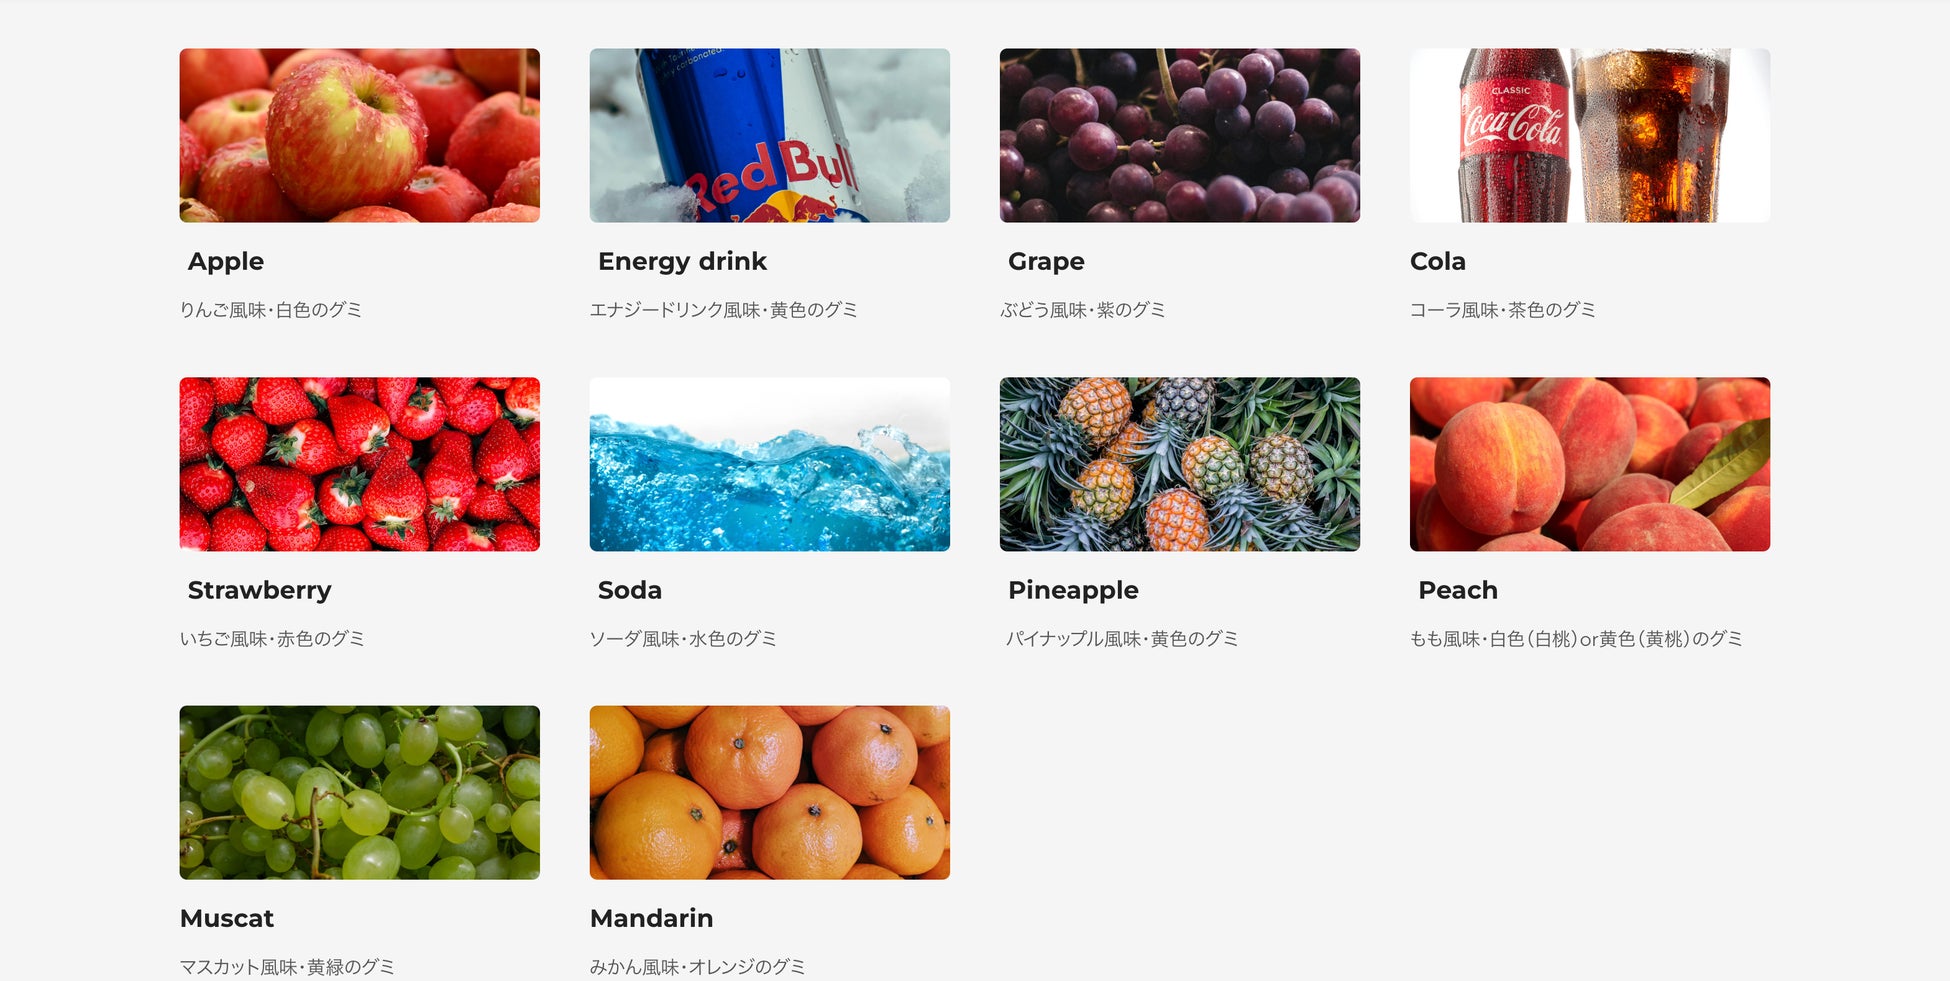Viewport: 1950px width, 981px height.
Task: Click the Strawberry heading
Action: 259,591
